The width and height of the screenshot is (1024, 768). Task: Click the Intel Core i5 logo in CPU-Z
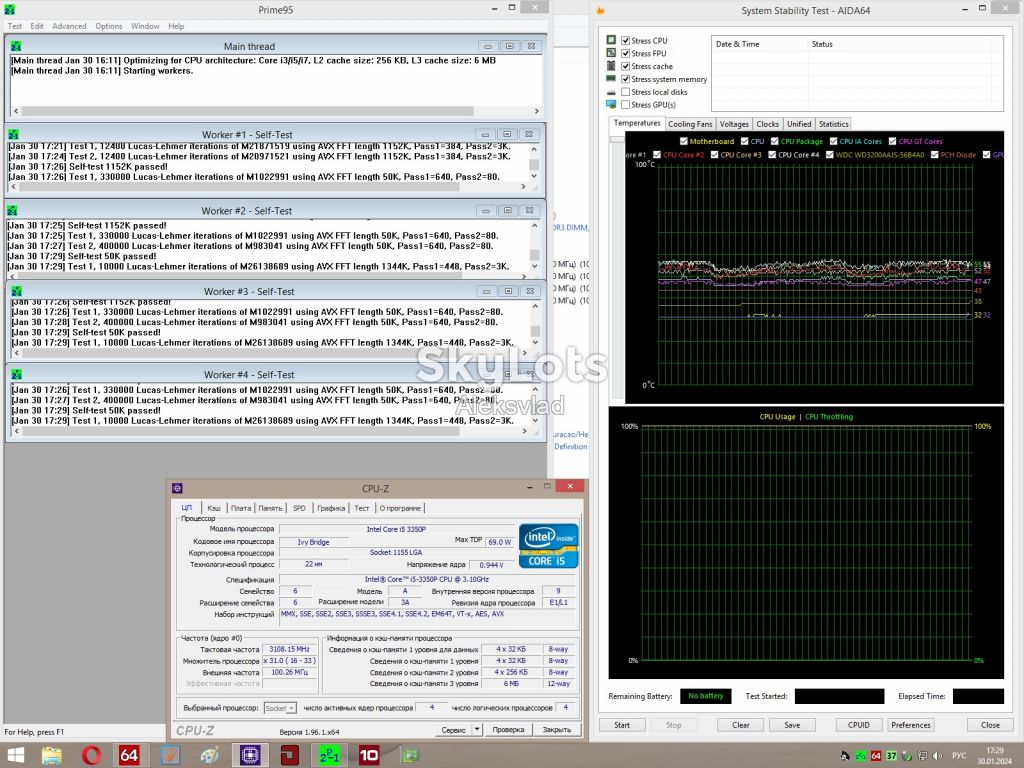[x=549, y=545]
